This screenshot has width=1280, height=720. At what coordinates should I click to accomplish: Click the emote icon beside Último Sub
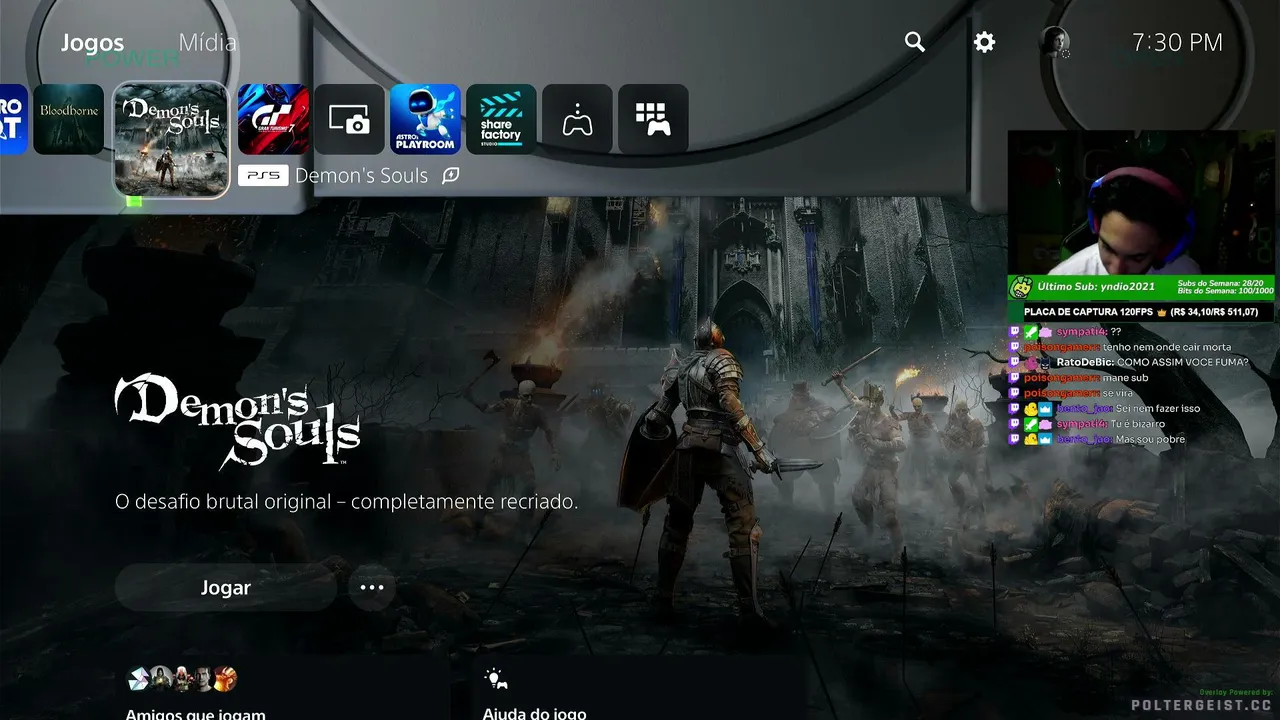(1022, 287)
